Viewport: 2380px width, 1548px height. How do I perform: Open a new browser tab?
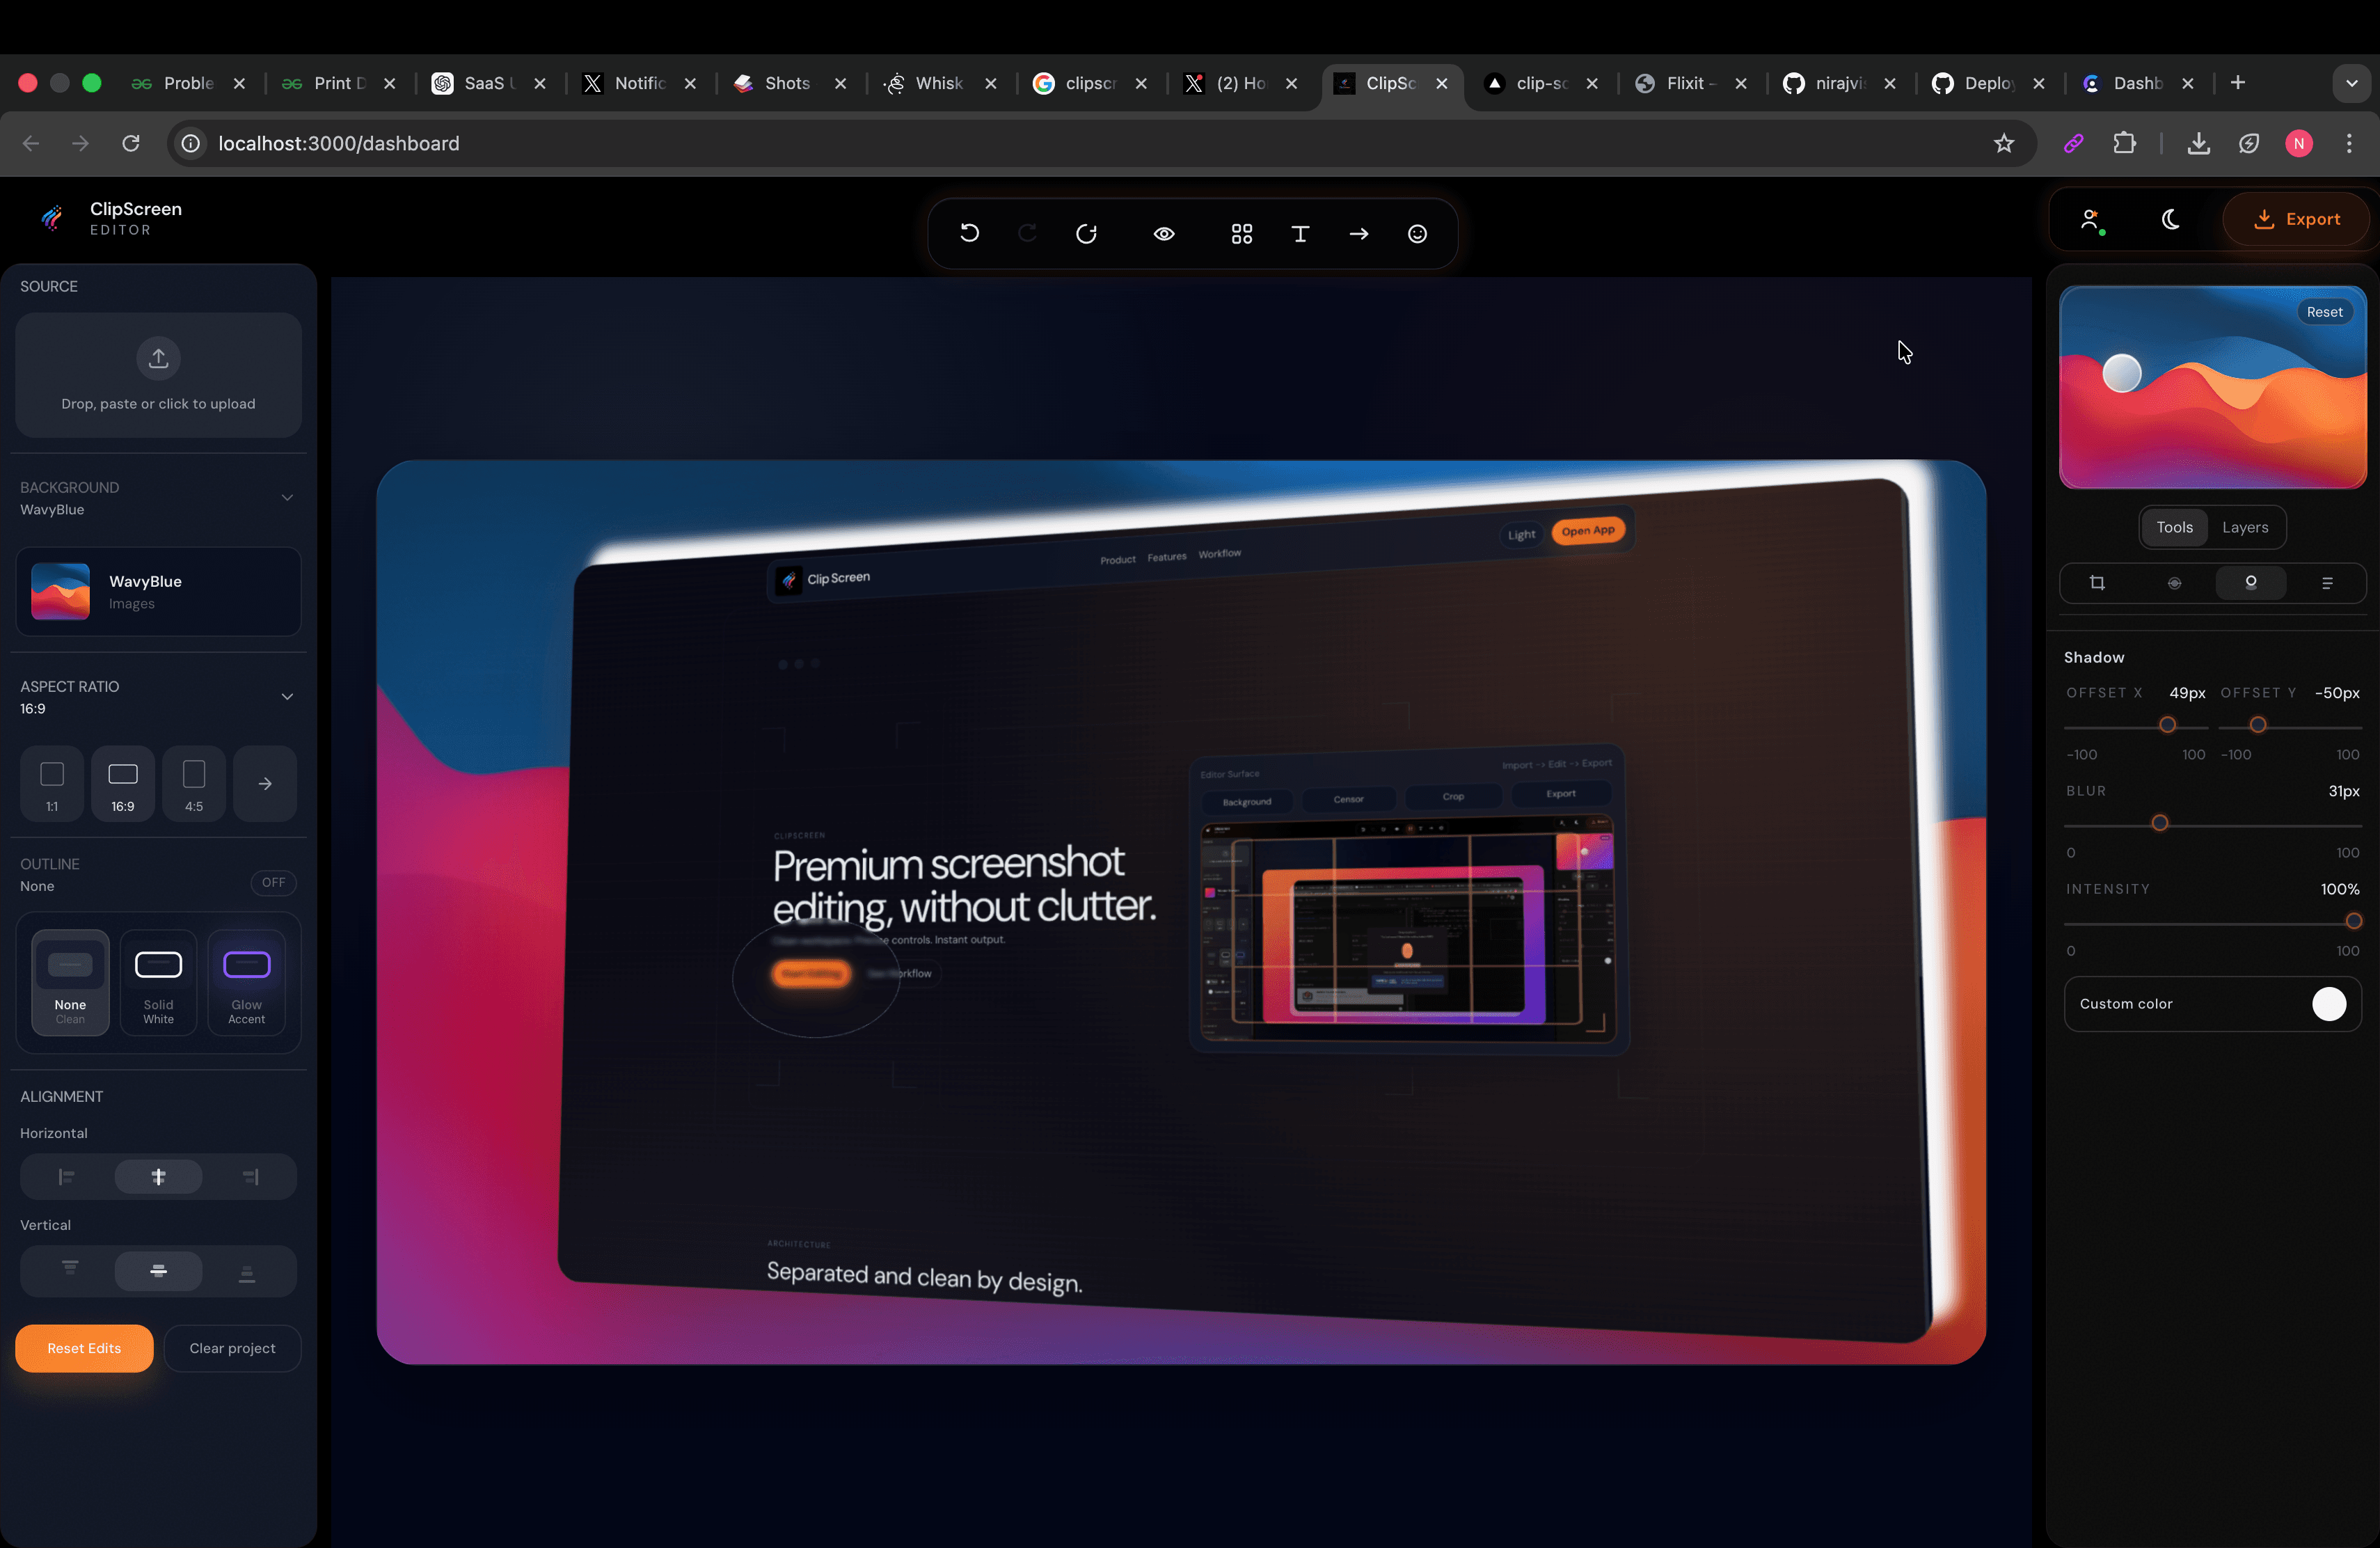tap(2238, 83)
